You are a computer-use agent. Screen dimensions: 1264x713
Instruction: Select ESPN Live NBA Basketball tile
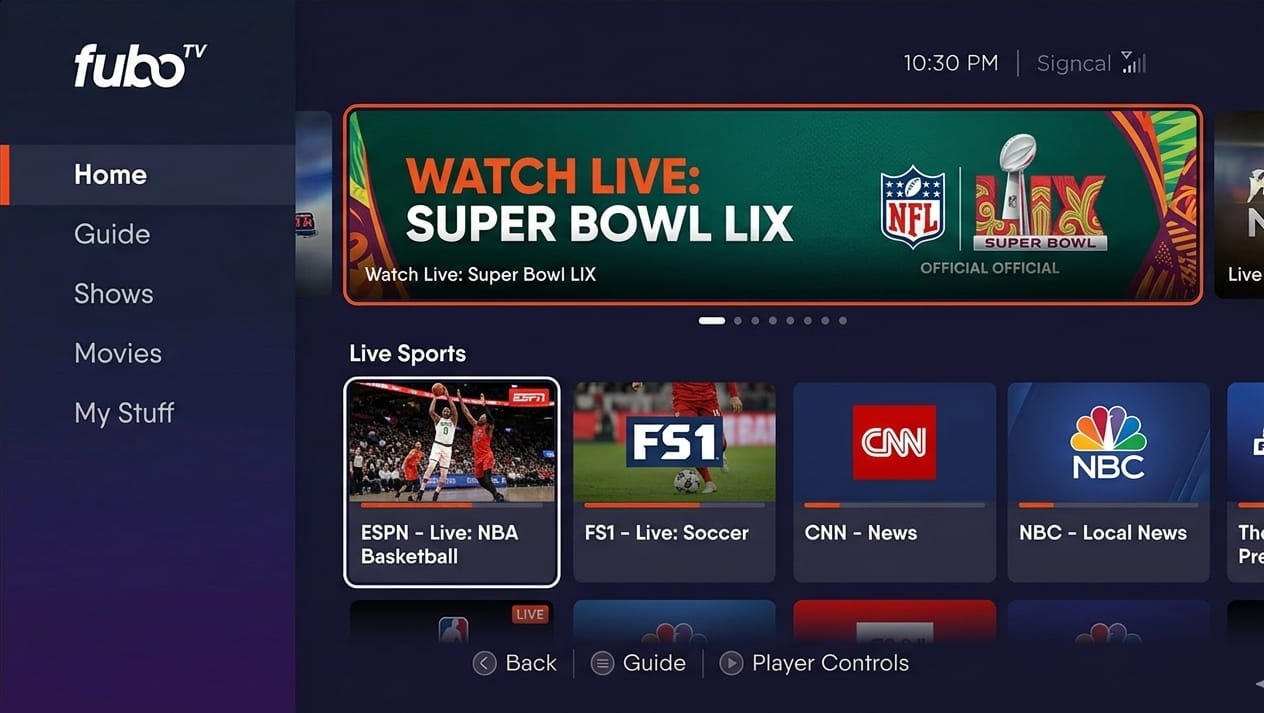451,482
